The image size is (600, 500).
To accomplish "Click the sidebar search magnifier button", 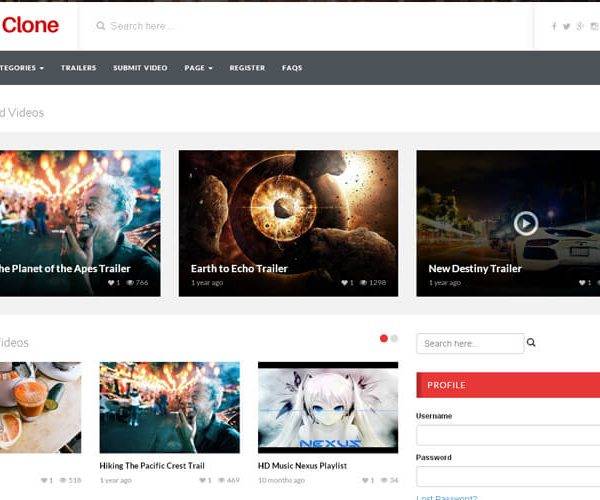I will coord(531,343).
